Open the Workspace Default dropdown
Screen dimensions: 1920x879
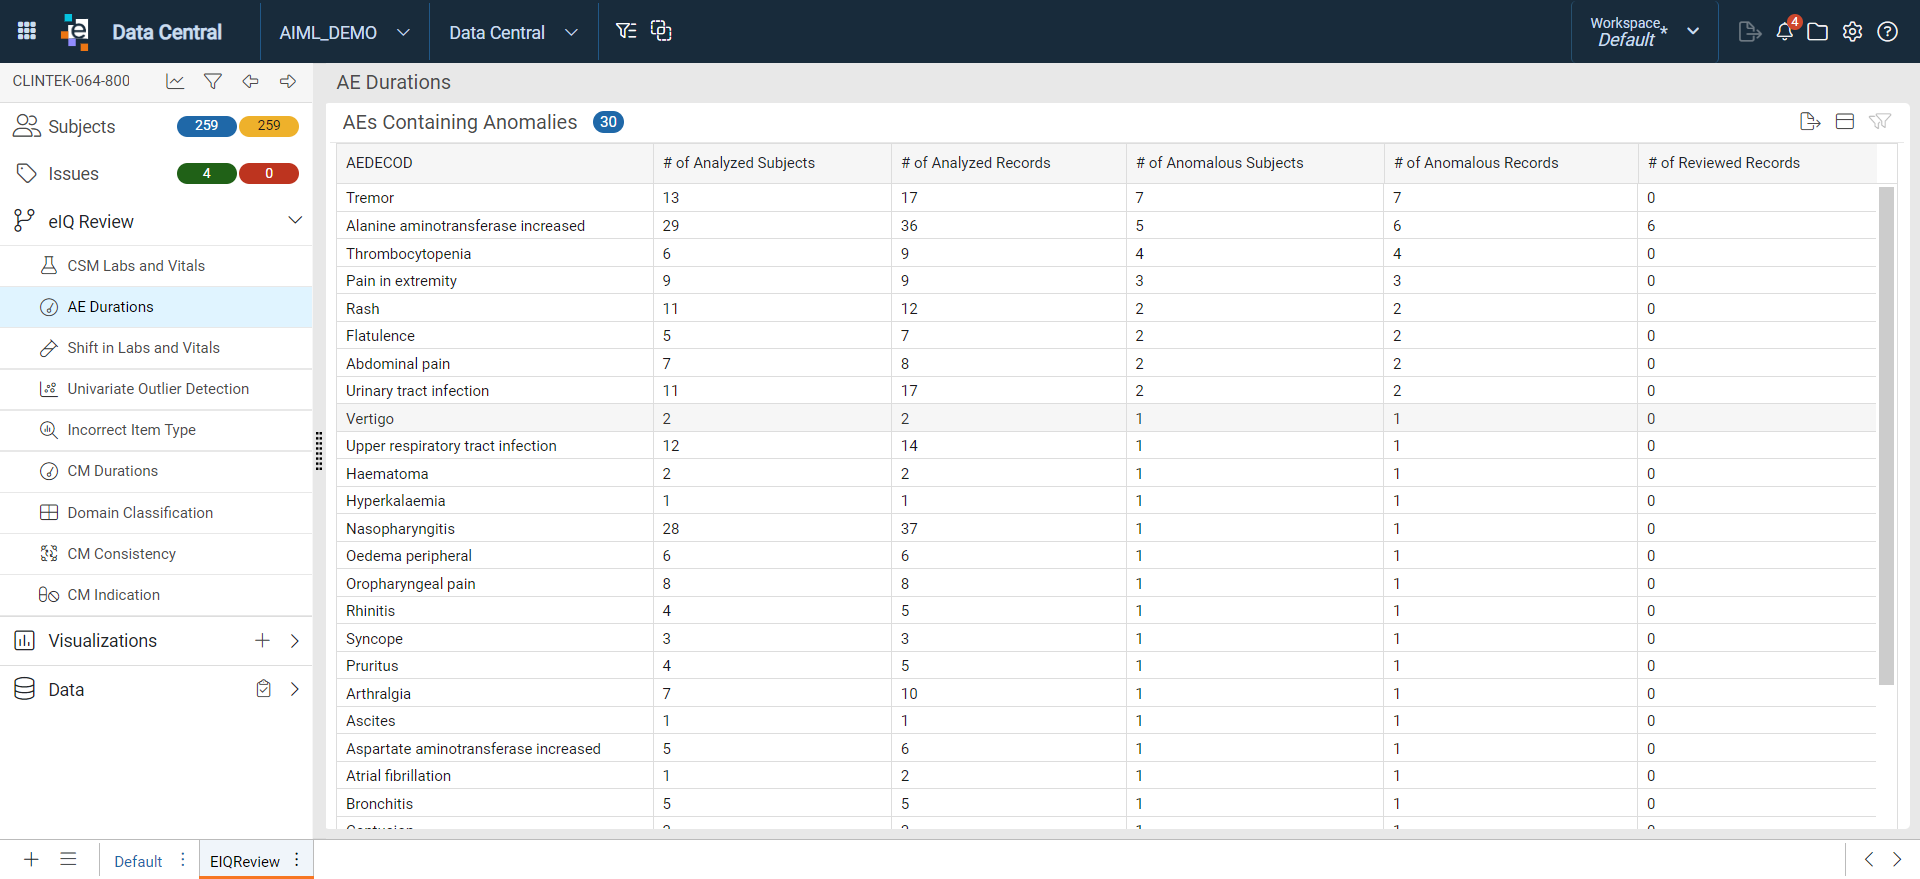pyautogui.click(x=1645, y=31)
